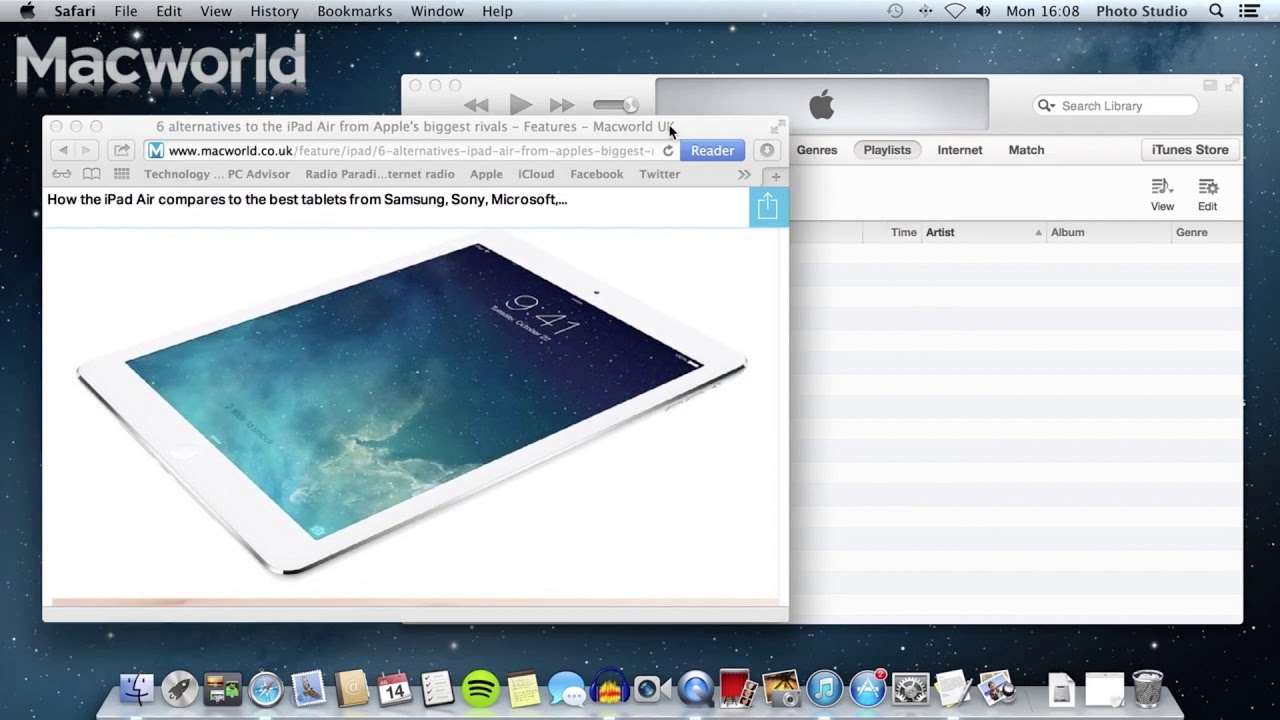
Task: Go forward using Safari's forward arrow
Action: pyautogui.click(x=86, y=150)
